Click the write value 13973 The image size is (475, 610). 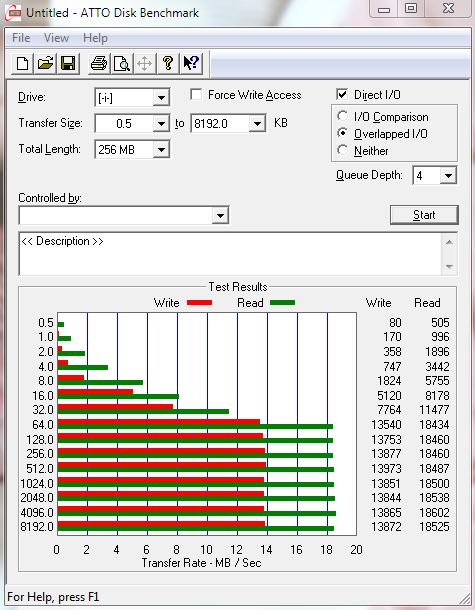(x=386, y=468)
